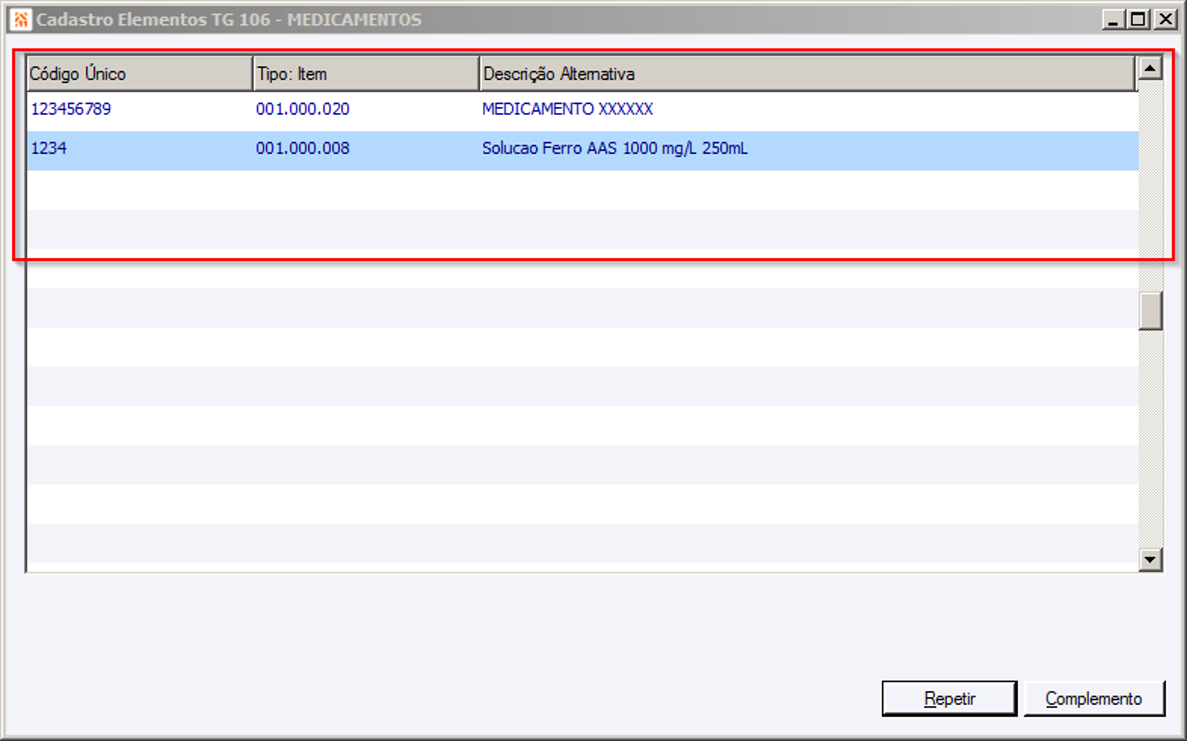Click the application icon in the title bar
Viewport: 1188px width, 742px height.
(x=20, y=20)
